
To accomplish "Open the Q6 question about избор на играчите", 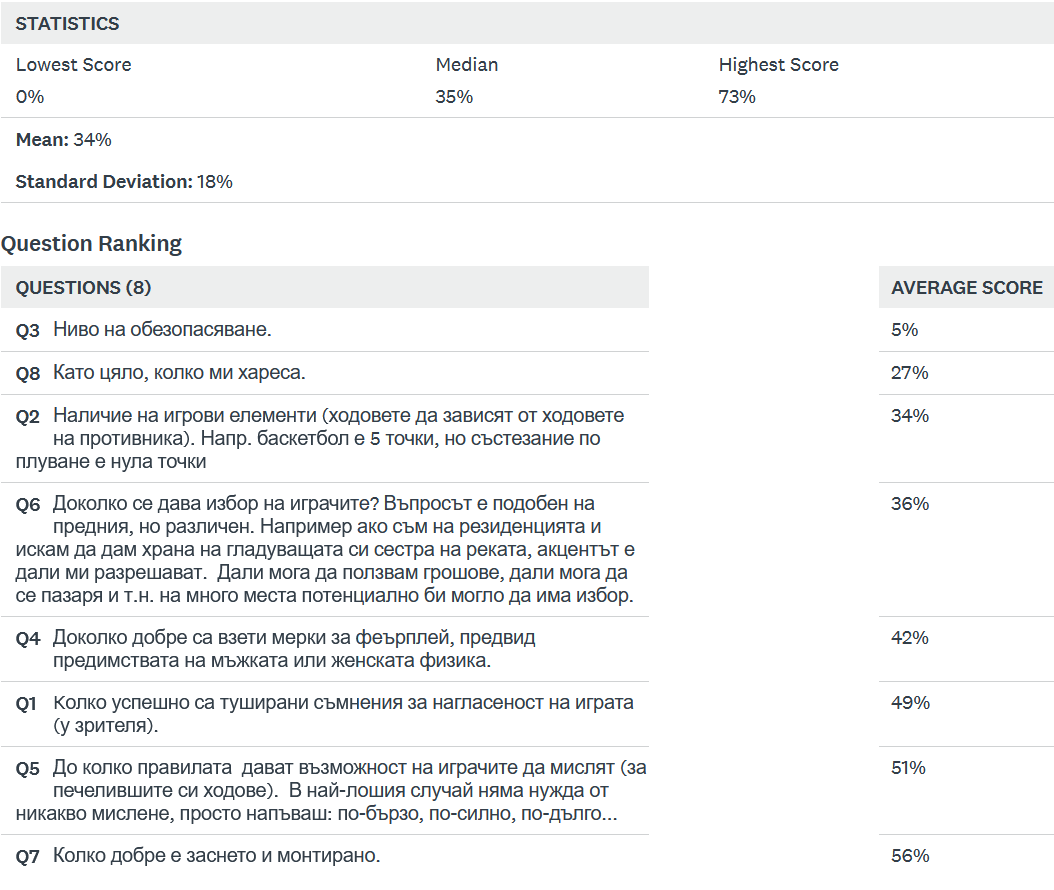I will (x=326, y=549).
